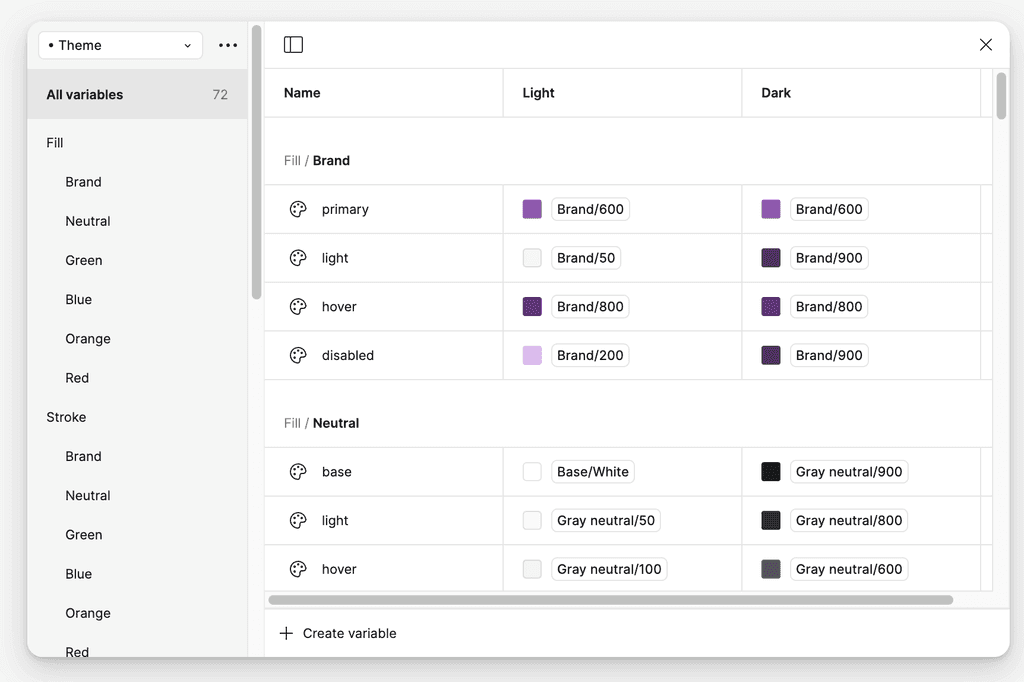Click the horizontal scrollbar below the table
Screen dimensions: 1024x682
610,597
